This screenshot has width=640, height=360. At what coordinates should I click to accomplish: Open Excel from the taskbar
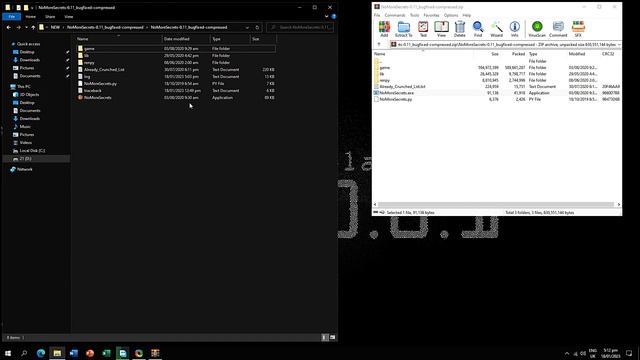tap(106, 353)
